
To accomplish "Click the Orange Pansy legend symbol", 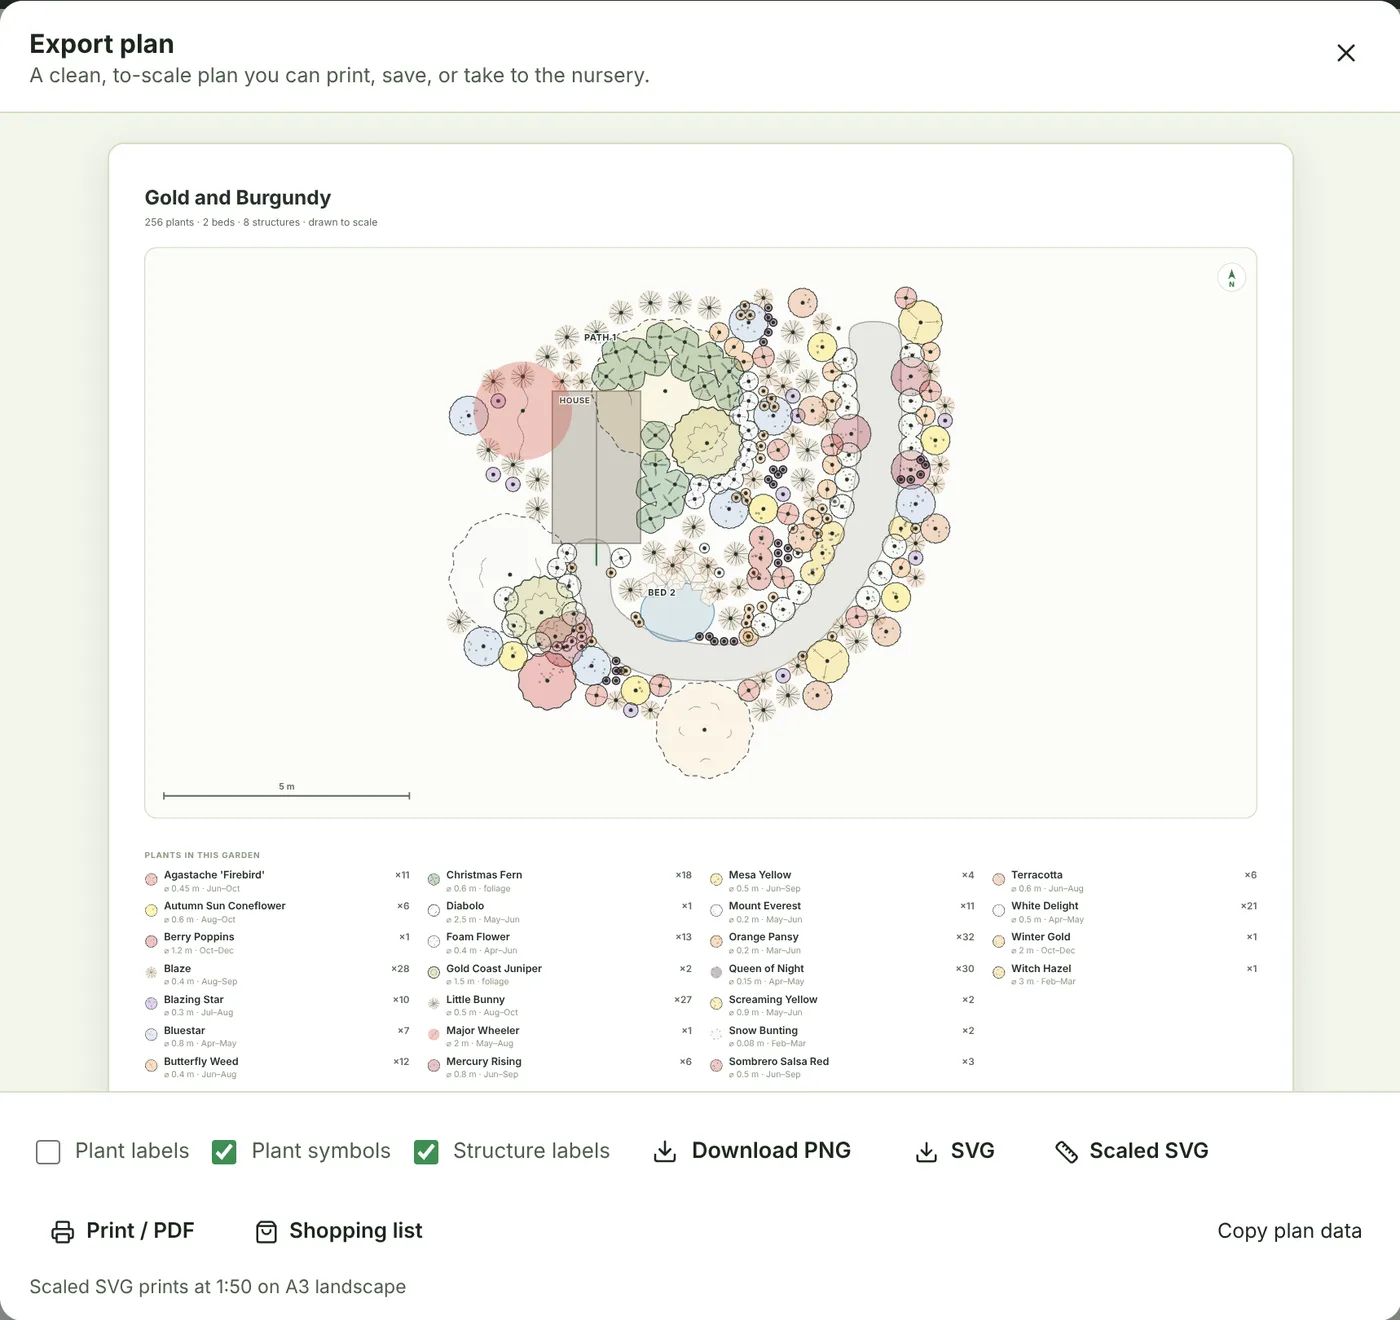I will pos(716,942).
